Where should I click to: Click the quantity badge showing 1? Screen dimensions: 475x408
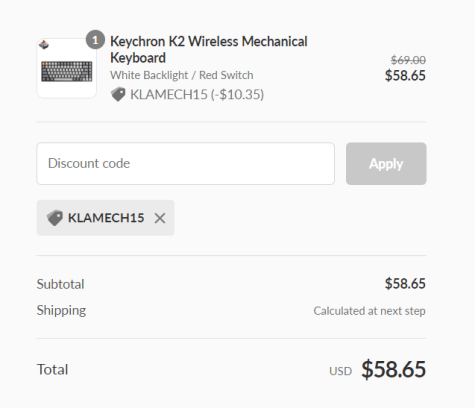pyautogui.click(x=95, y=40)
